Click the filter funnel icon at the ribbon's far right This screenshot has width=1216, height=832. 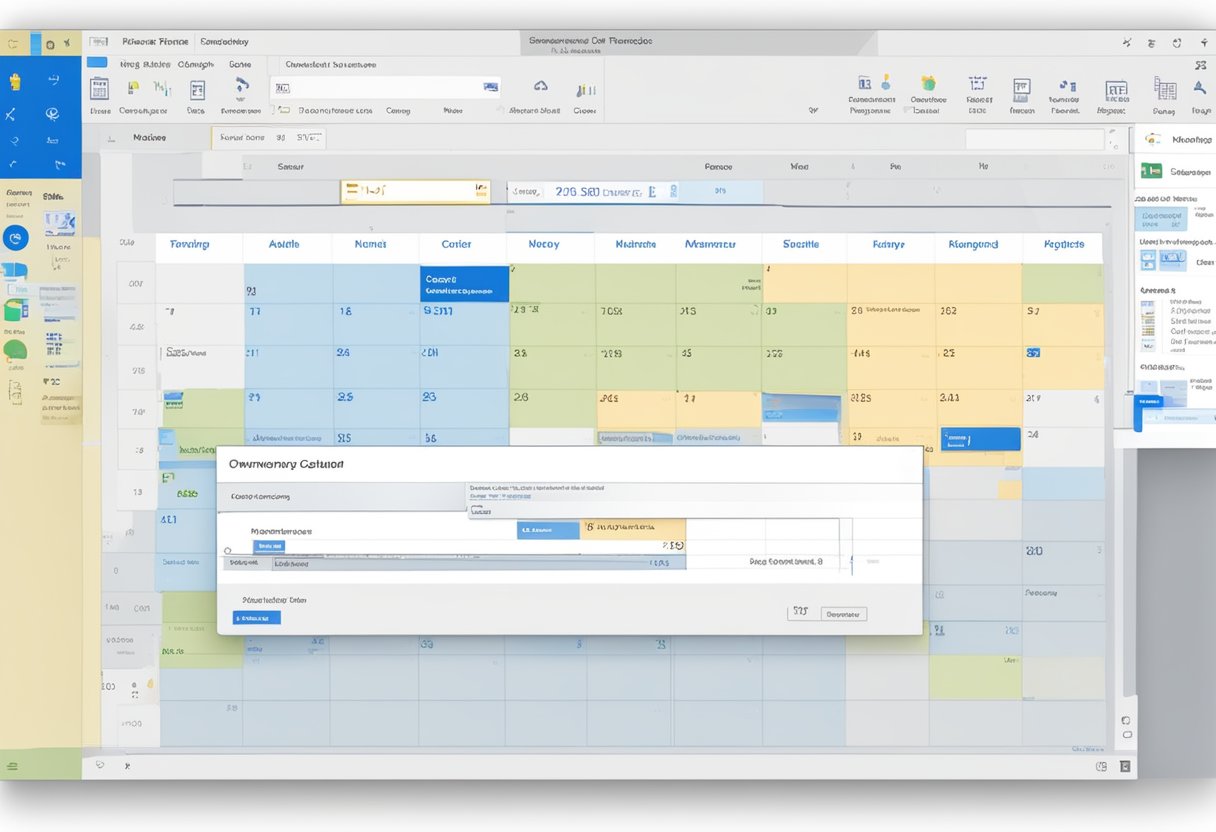pyautogui.click(x=1198, y=90)
